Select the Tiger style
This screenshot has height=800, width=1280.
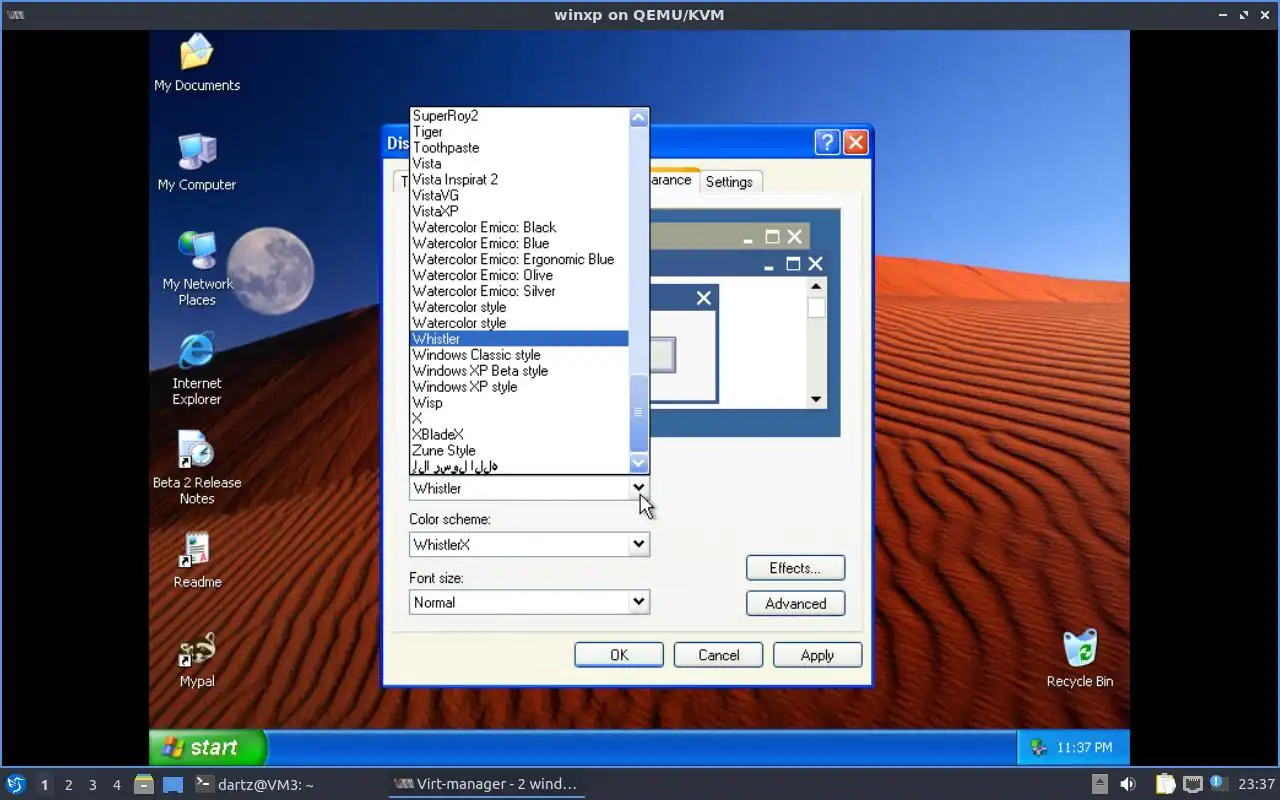(520, 132)
